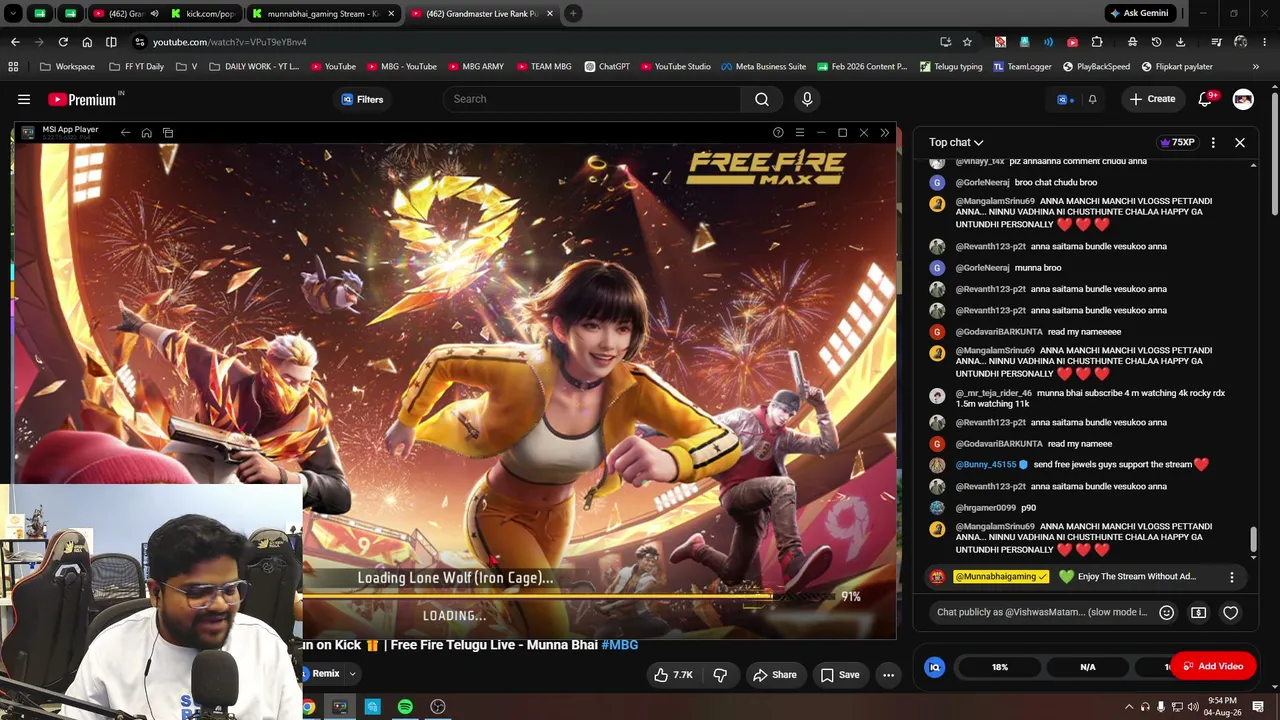Open Chrome from the stream taskbar

pyautogui.click(x=308, y=707)
